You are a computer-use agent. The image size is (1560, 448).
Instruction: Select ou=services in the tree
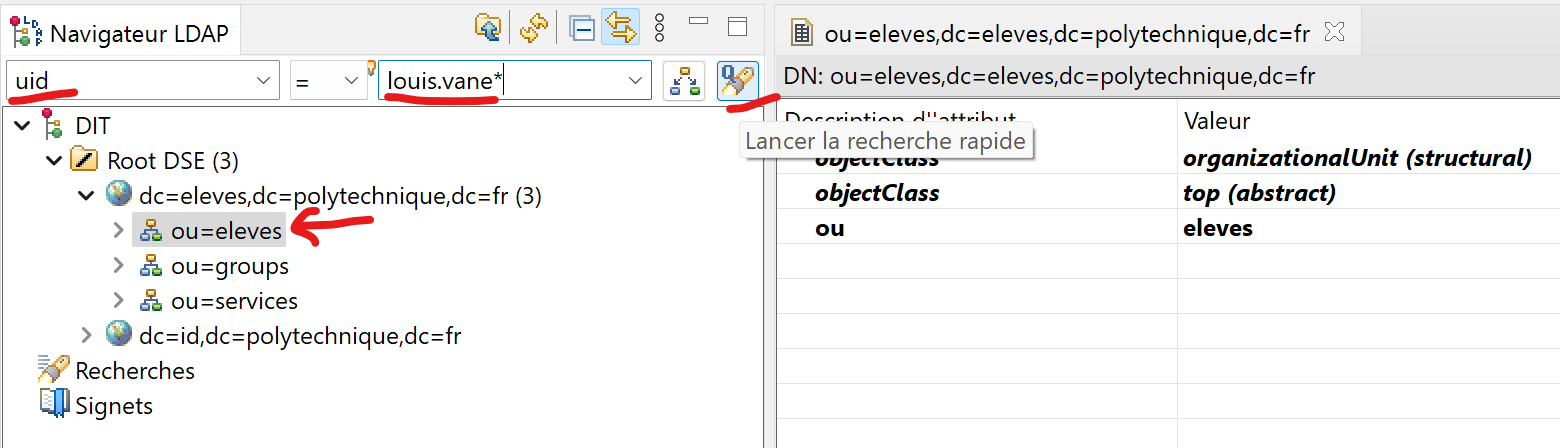(x=234, y=301)
